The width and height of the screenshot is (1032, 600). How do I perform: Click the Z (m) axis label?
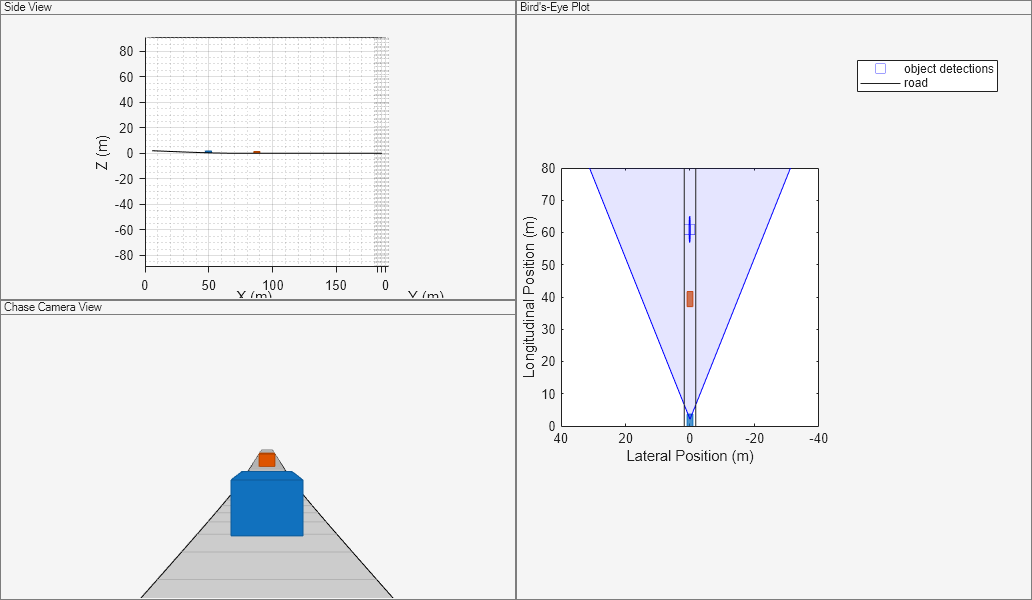pyautogui.click(x=101, y=153)
